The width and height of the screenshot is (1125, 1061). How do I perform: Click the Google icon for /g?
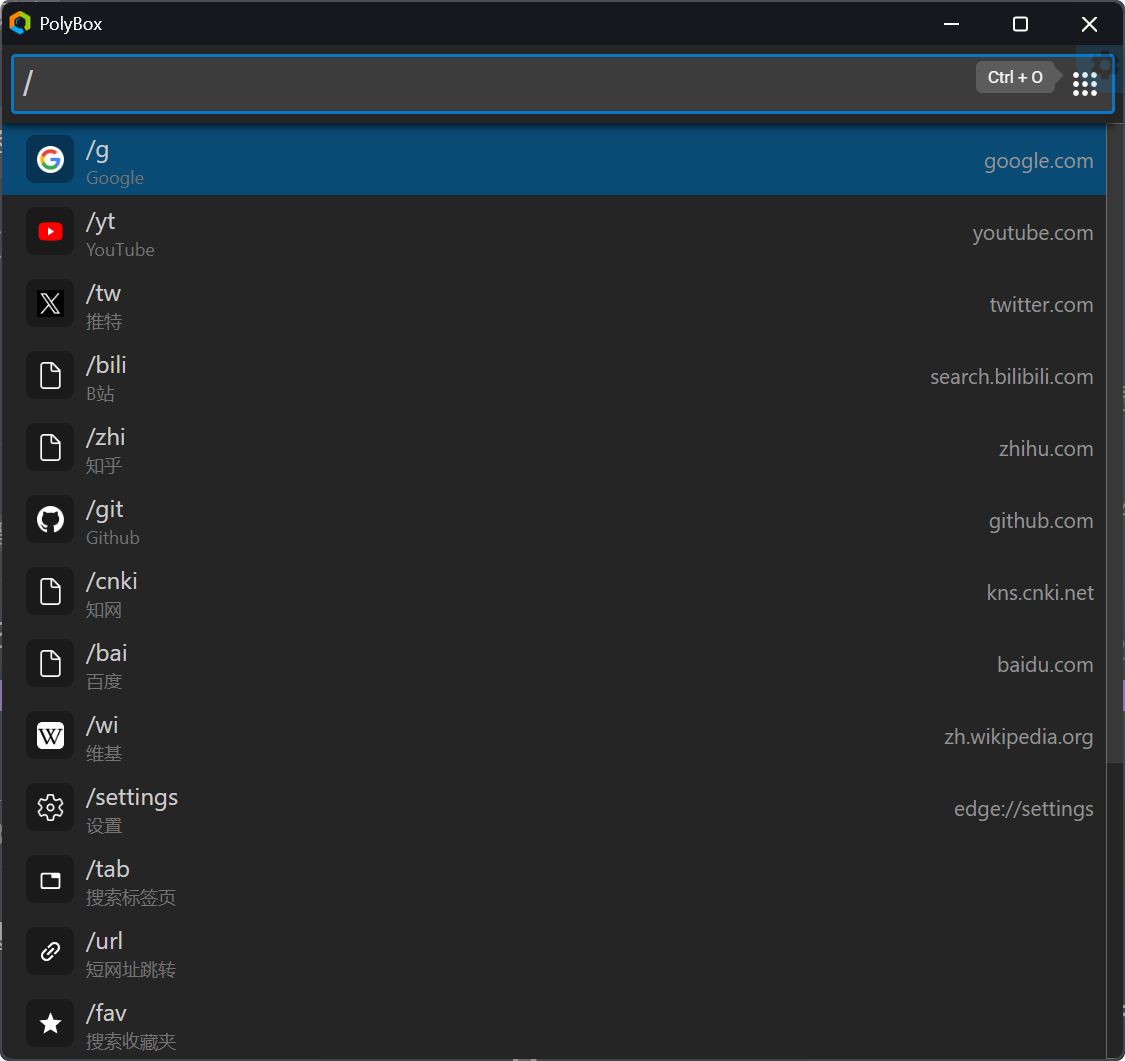50,159
